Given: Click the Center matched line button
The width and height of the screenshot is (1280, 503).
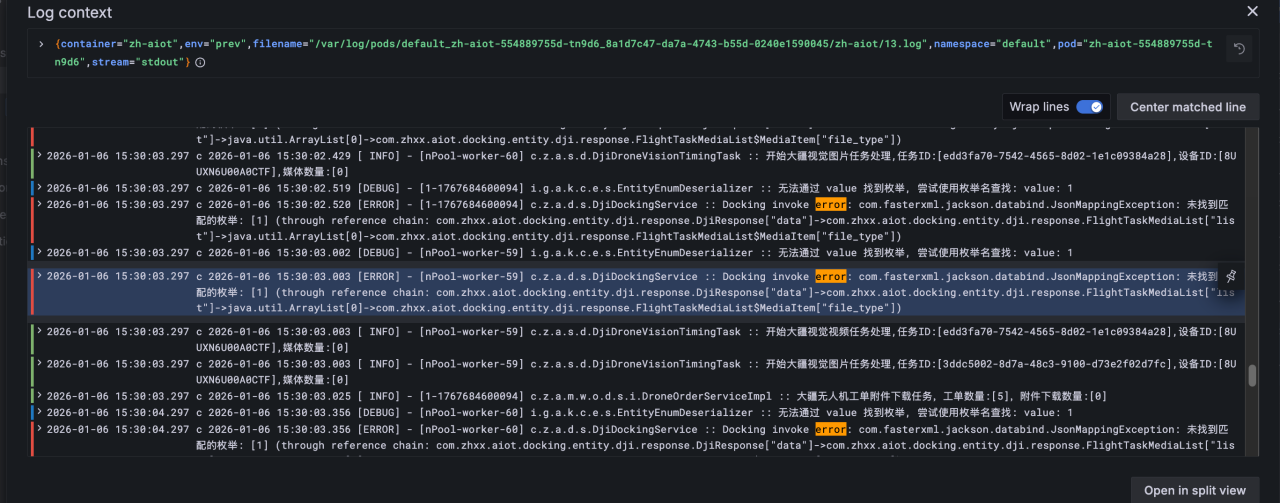Looking at the screenshot, I should tap(1187, 107).
